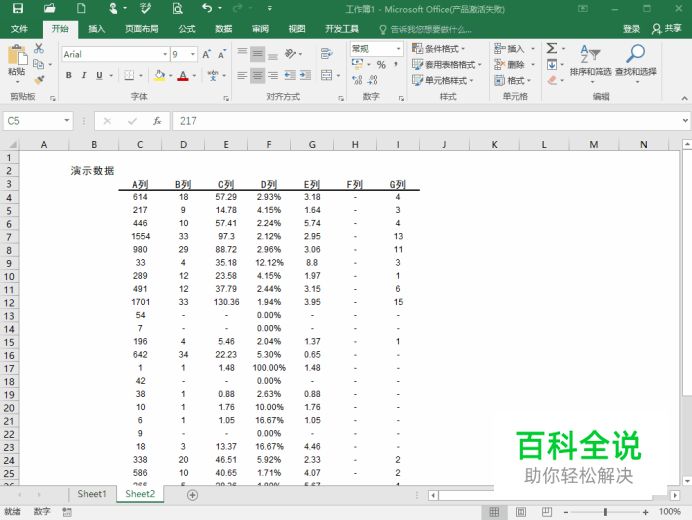Screen dimensions: 692x520
Task: Switch to 插入 ribbon tab
Action: [x=97, y=29]
